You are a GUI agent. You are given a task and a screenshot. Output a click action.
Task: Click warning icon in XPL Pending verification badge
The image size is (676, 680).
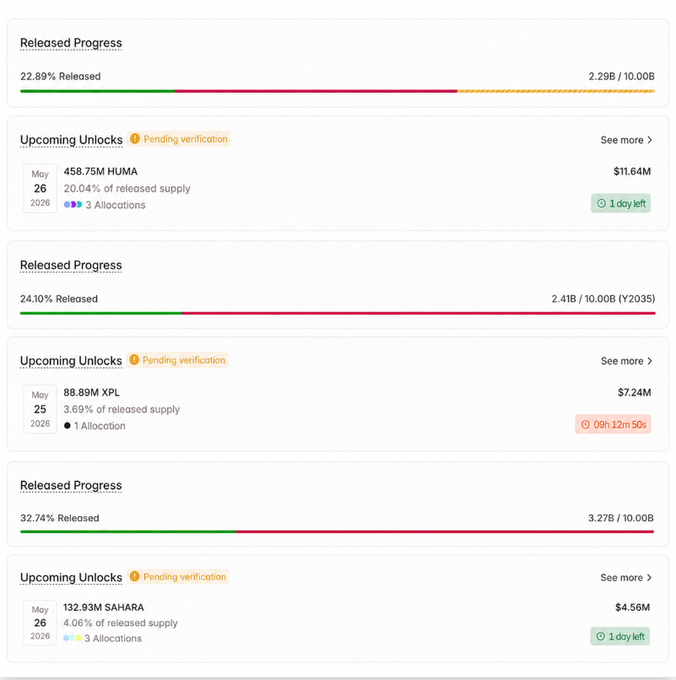134,360
